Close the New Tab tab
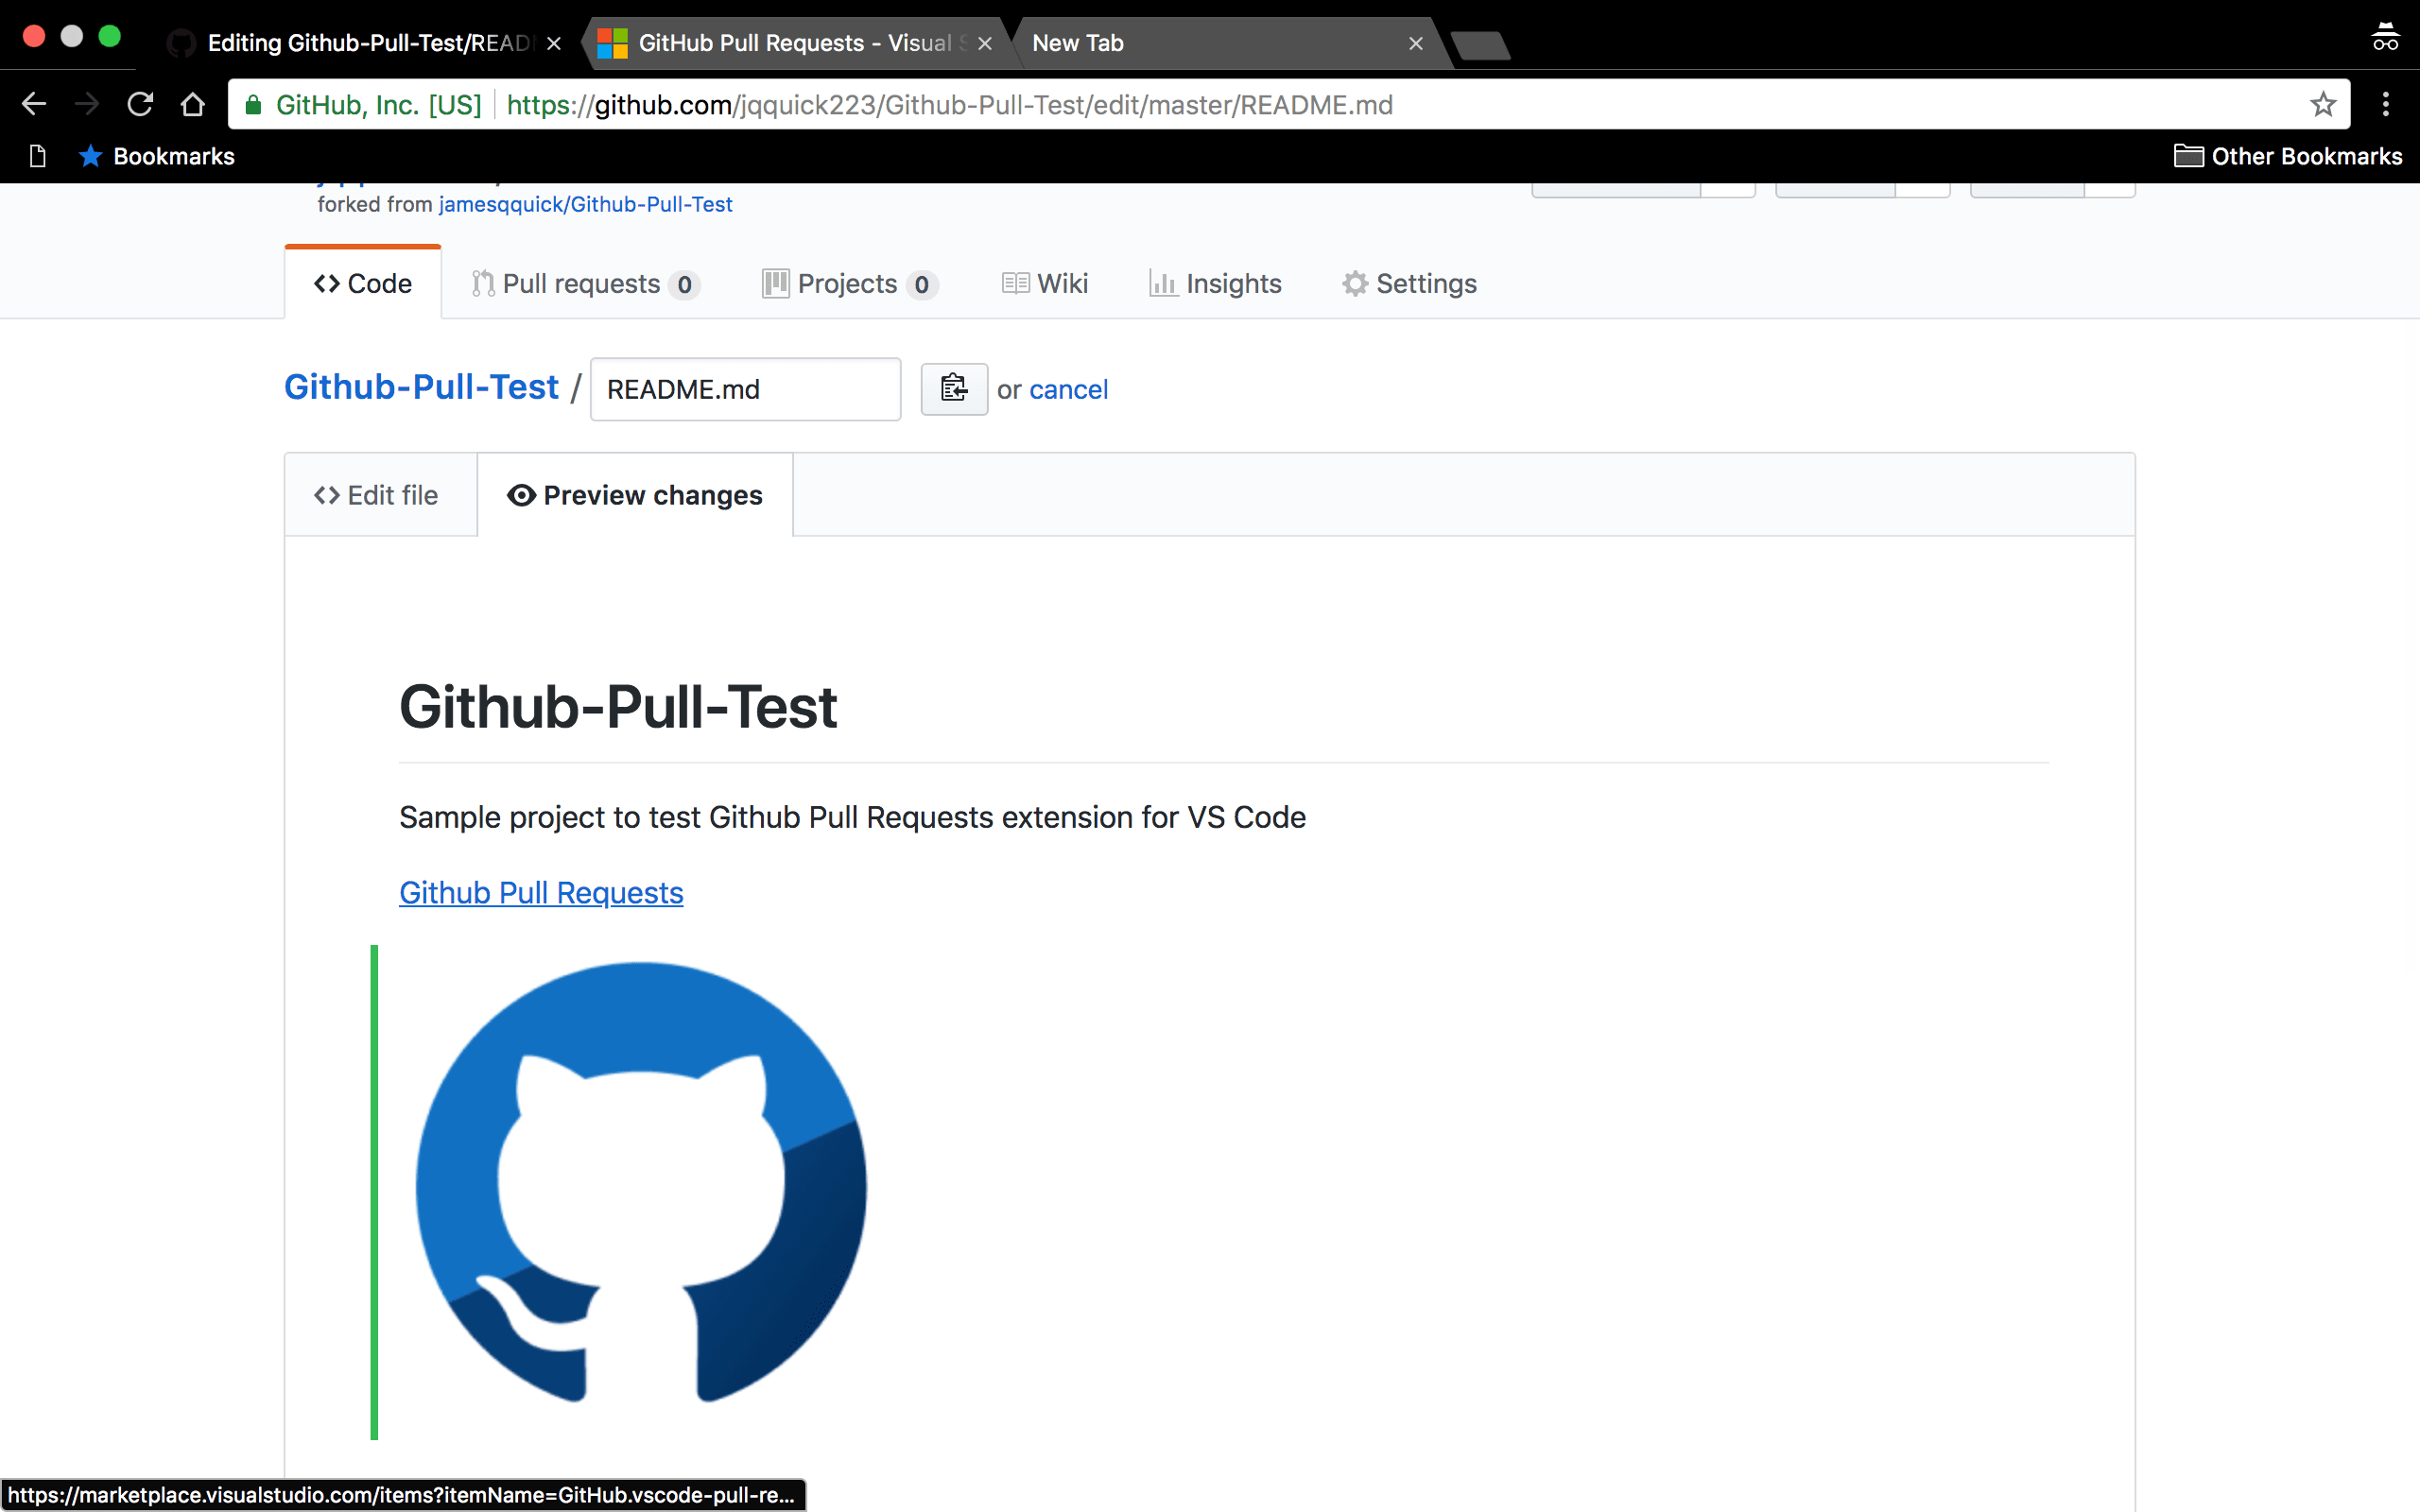 1416,43
